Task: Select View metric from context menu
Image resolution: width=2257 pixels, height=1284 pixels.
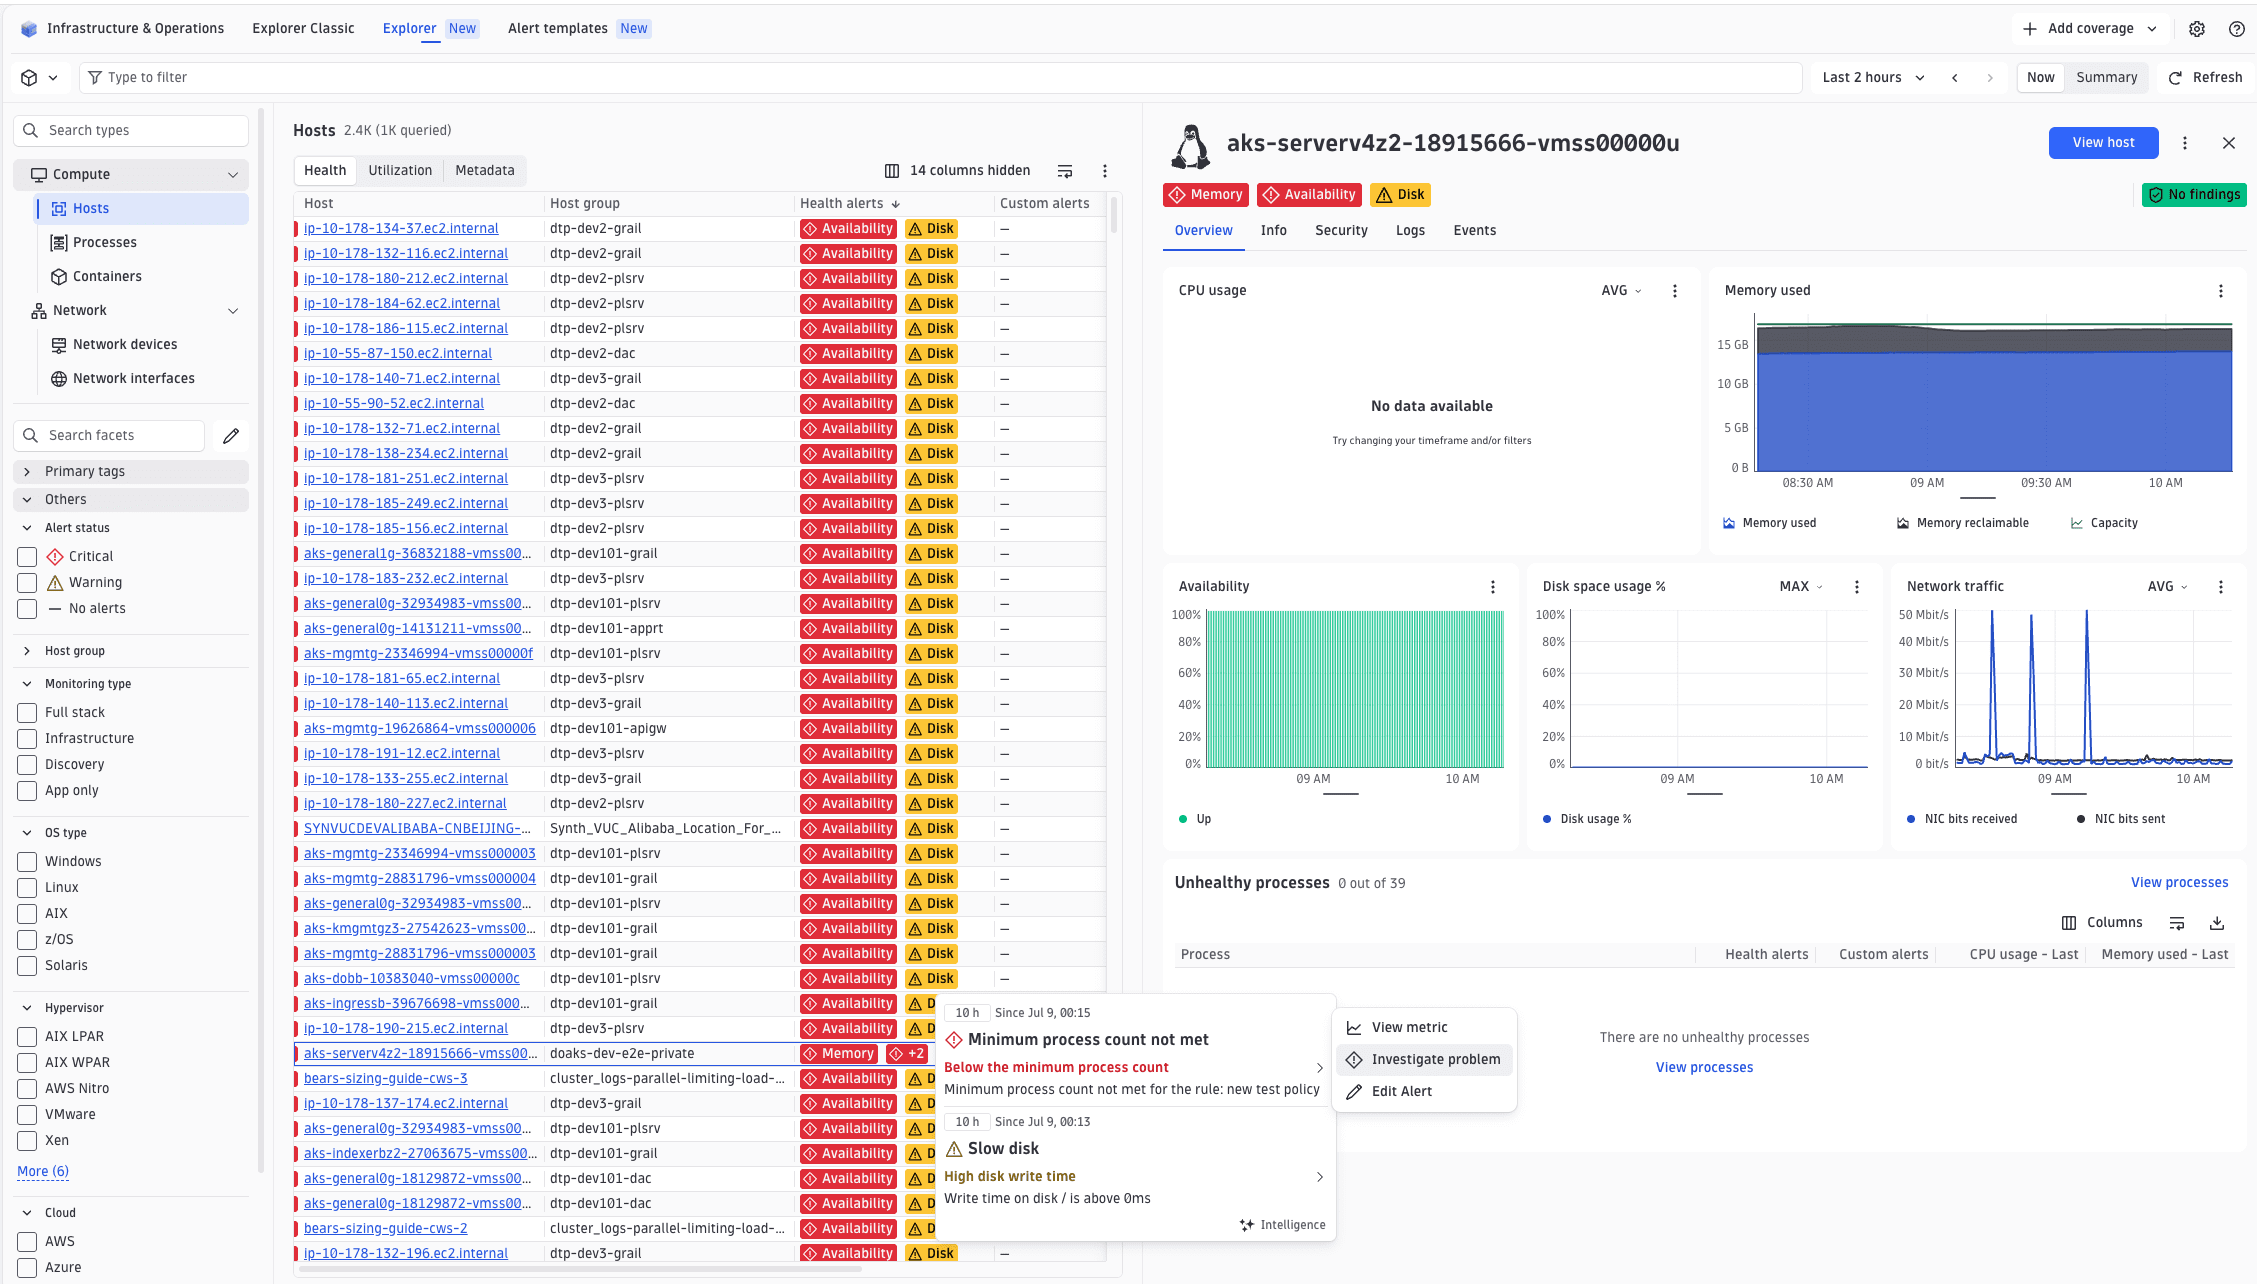Action: click(1424, 1027)
